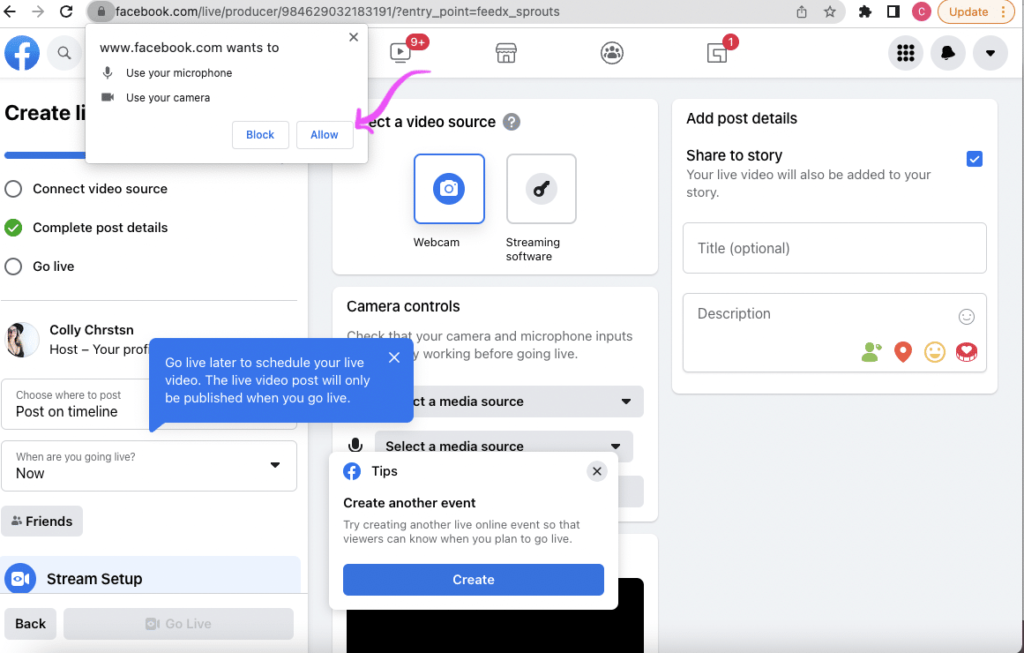This screenshot has width=1024, height=653.
Task: Click the site lock icon in address bar
Action: pyautogui.click(x=101, y=12)
